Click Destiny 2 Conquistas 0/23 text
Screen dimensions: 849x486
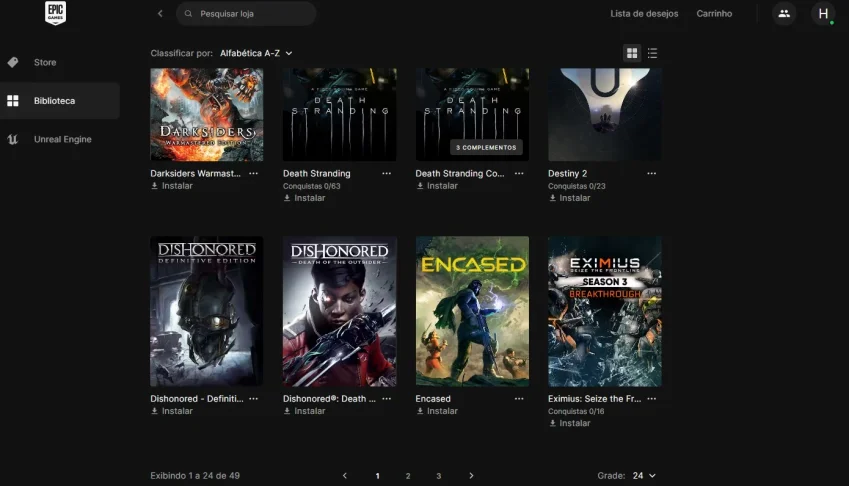[x=577, y=186]
